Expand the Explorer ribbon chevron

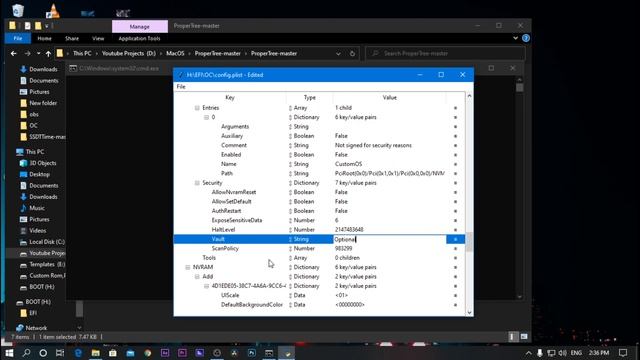(516, 38)
